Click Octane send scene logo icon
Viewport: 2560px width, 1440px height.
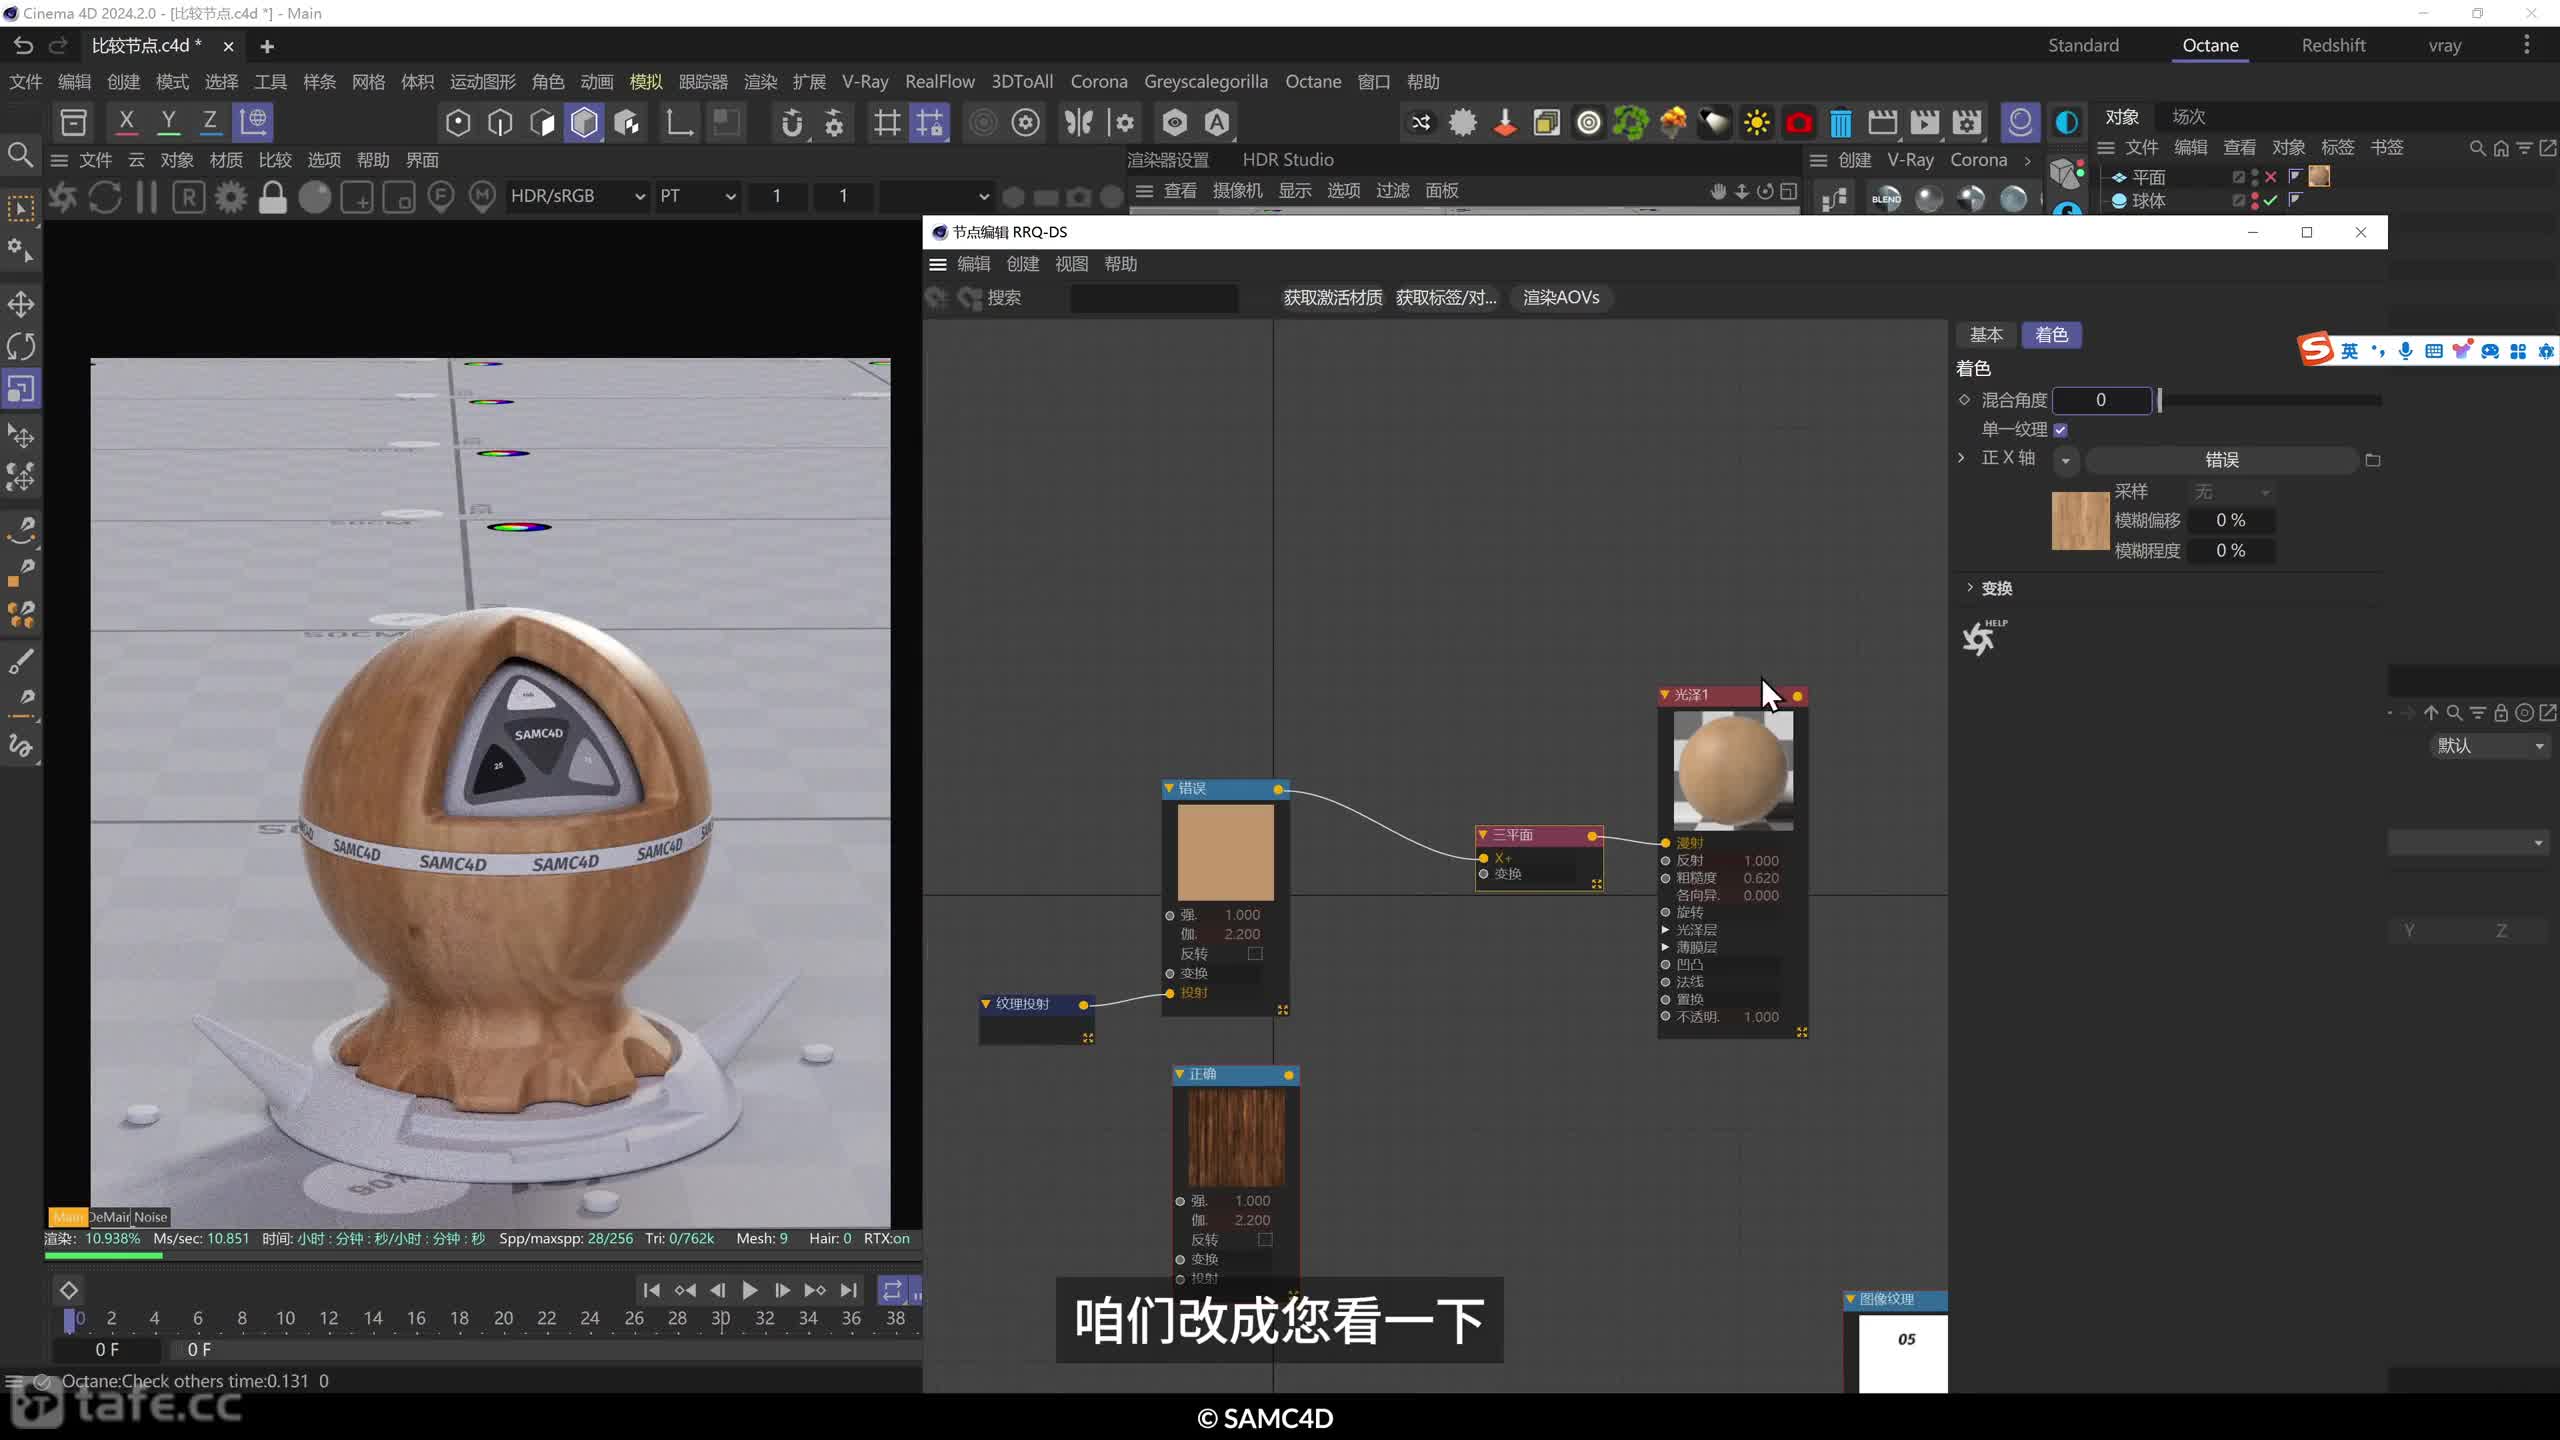(x=63, y=197)
